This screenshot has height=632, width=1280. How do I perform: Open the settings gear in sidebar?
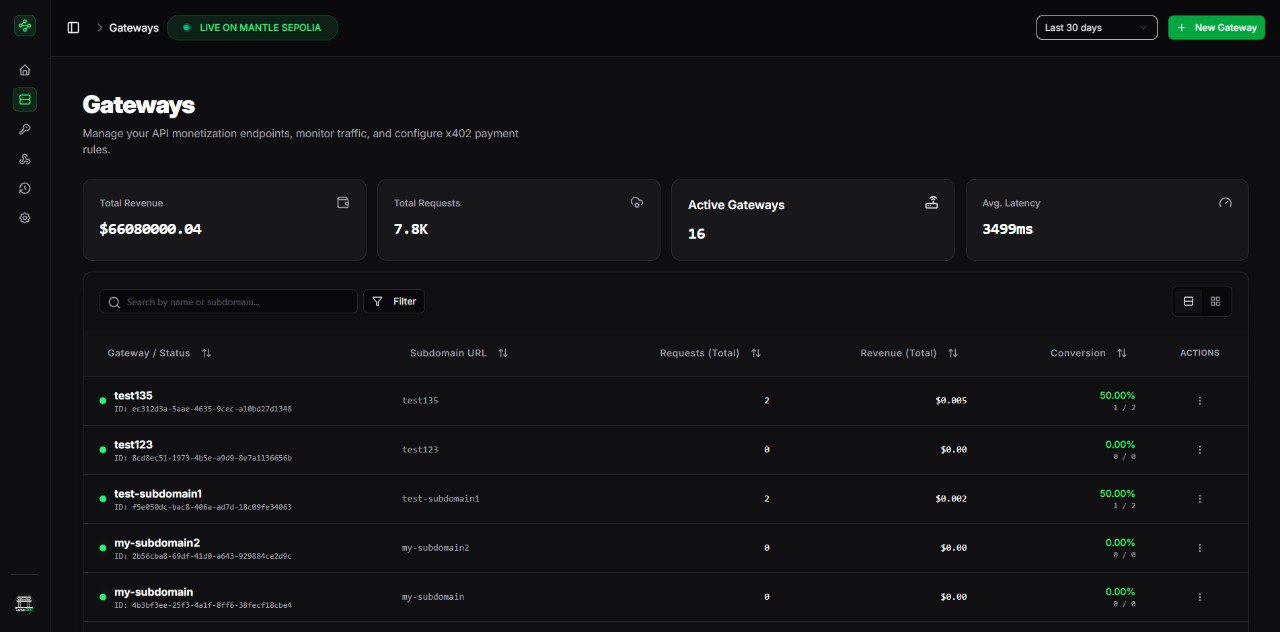tap(25, 218)
